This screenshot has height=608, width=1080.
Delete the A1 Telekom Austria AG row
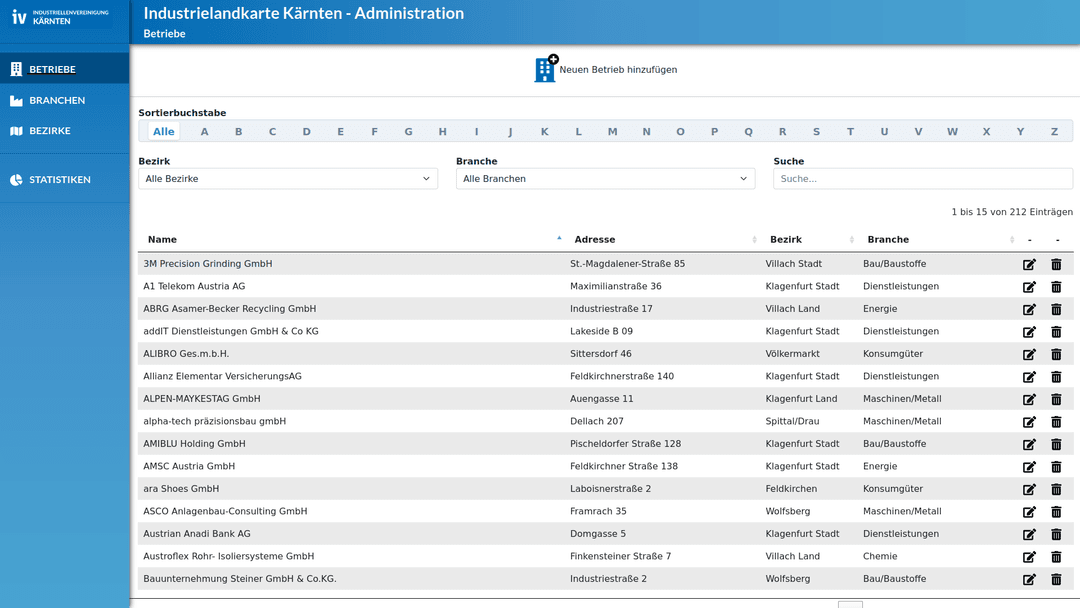(1056, 286)
